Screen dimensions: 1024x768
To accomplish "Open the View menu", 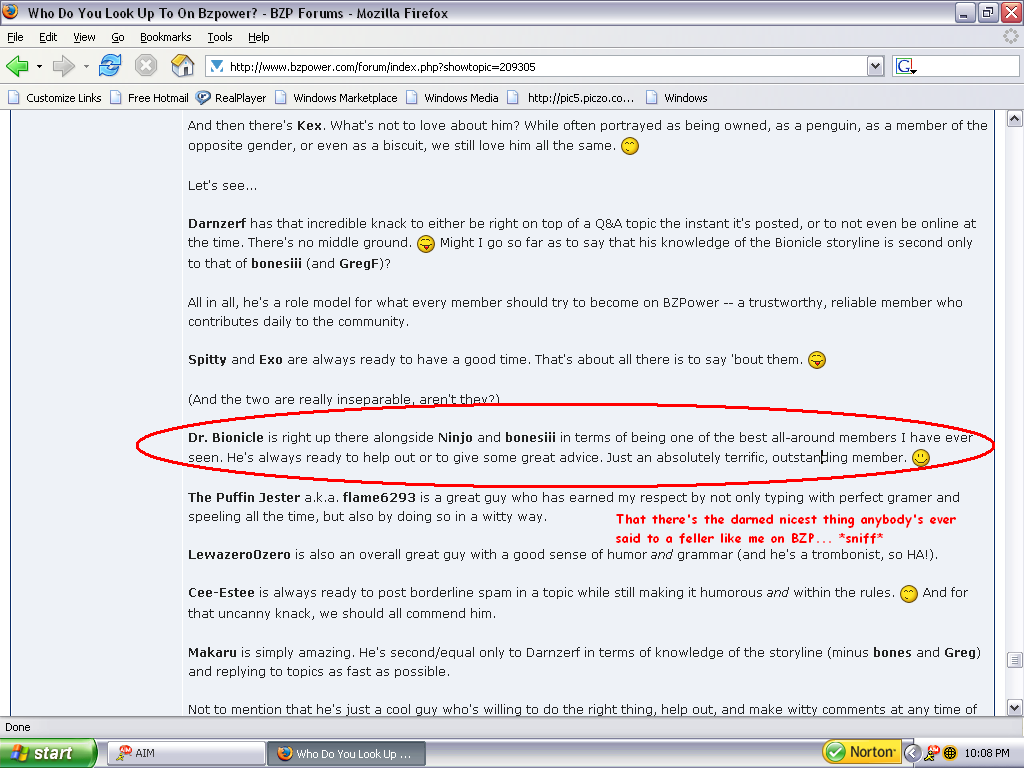I will [x=84, y=37].
